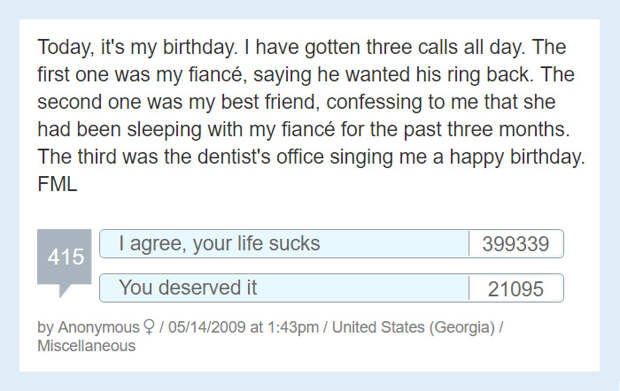The width and height of the screenshot is (620, 391).
Task: Open the Anonymous author link
Action: pyautogui.click(x=98, y=327)
